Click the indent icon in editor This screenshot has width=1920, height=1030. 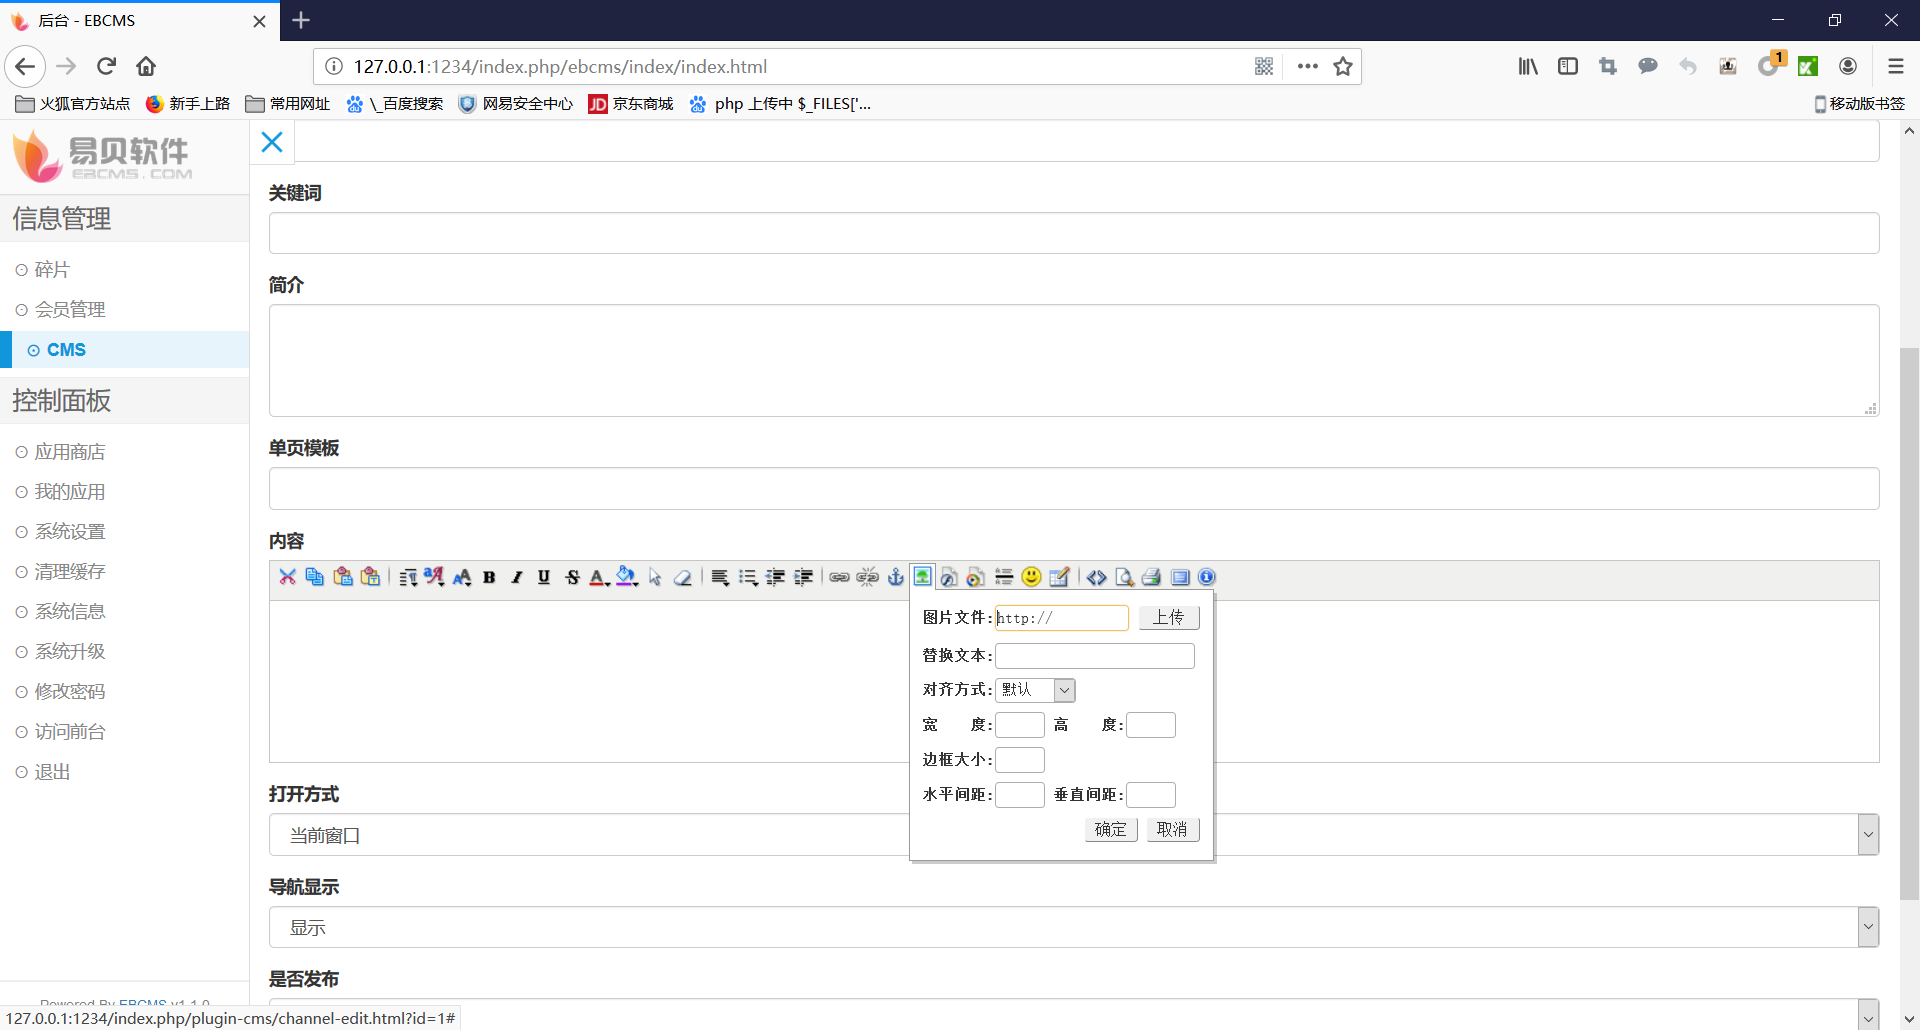(803, 577)
